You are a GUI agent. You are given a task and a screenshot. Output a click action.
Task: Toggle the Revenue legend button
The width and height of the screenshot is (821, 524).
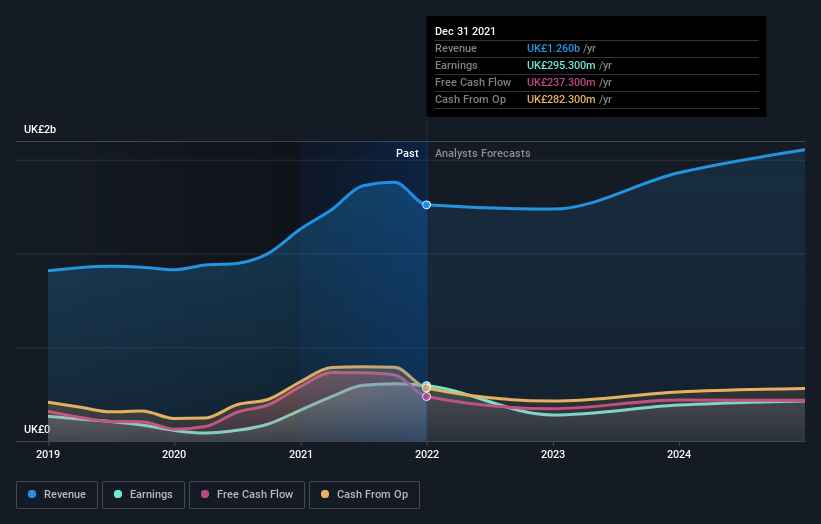coord(57,495)
